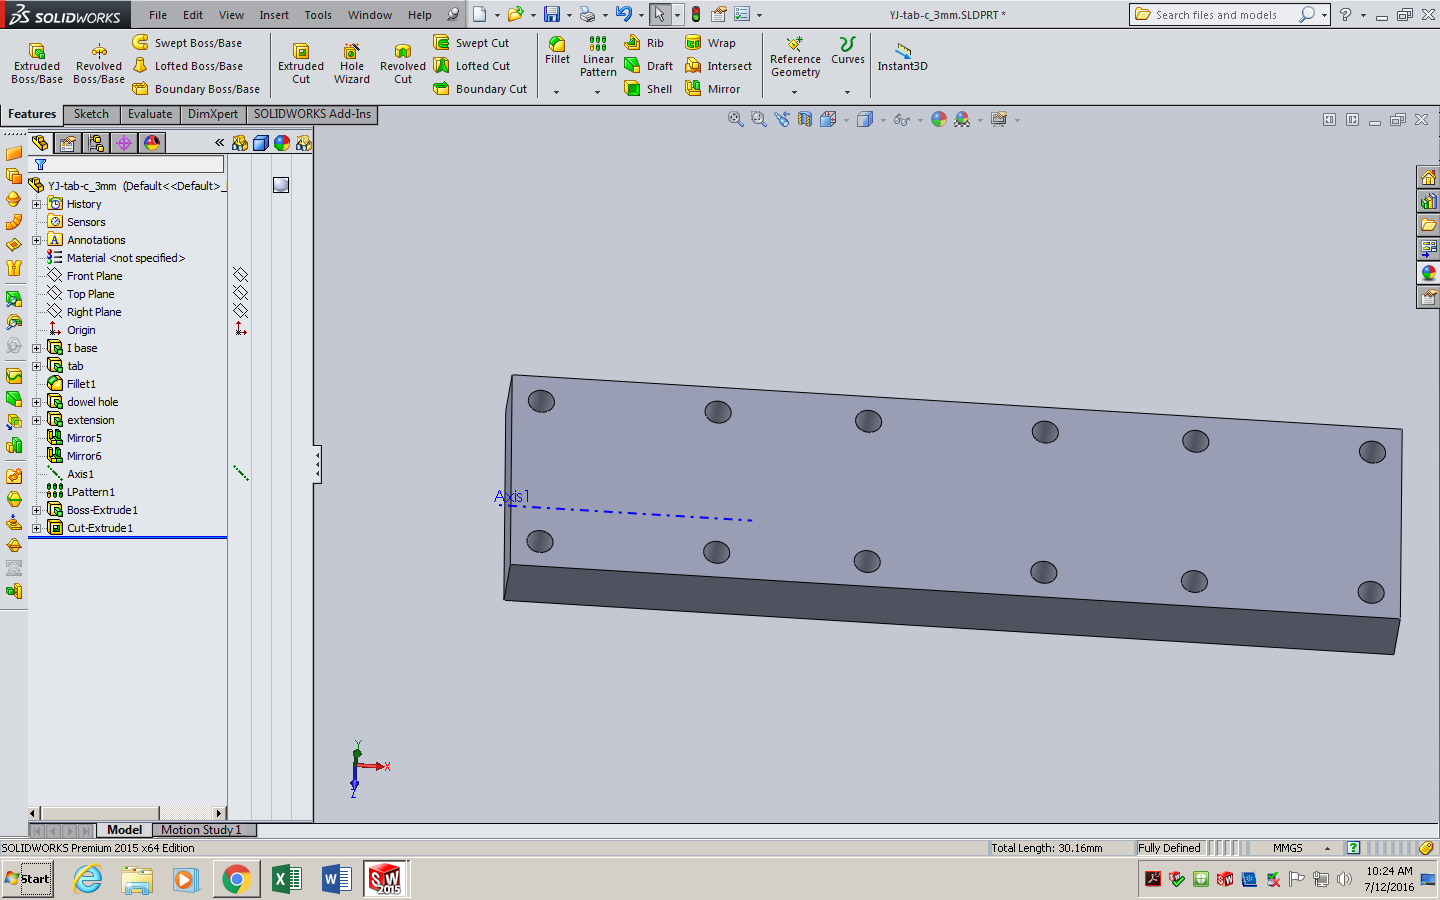Open Google Chrome from the taskbar
Image resolution: width=1440 pixels, height=900 pixels.
236,879
